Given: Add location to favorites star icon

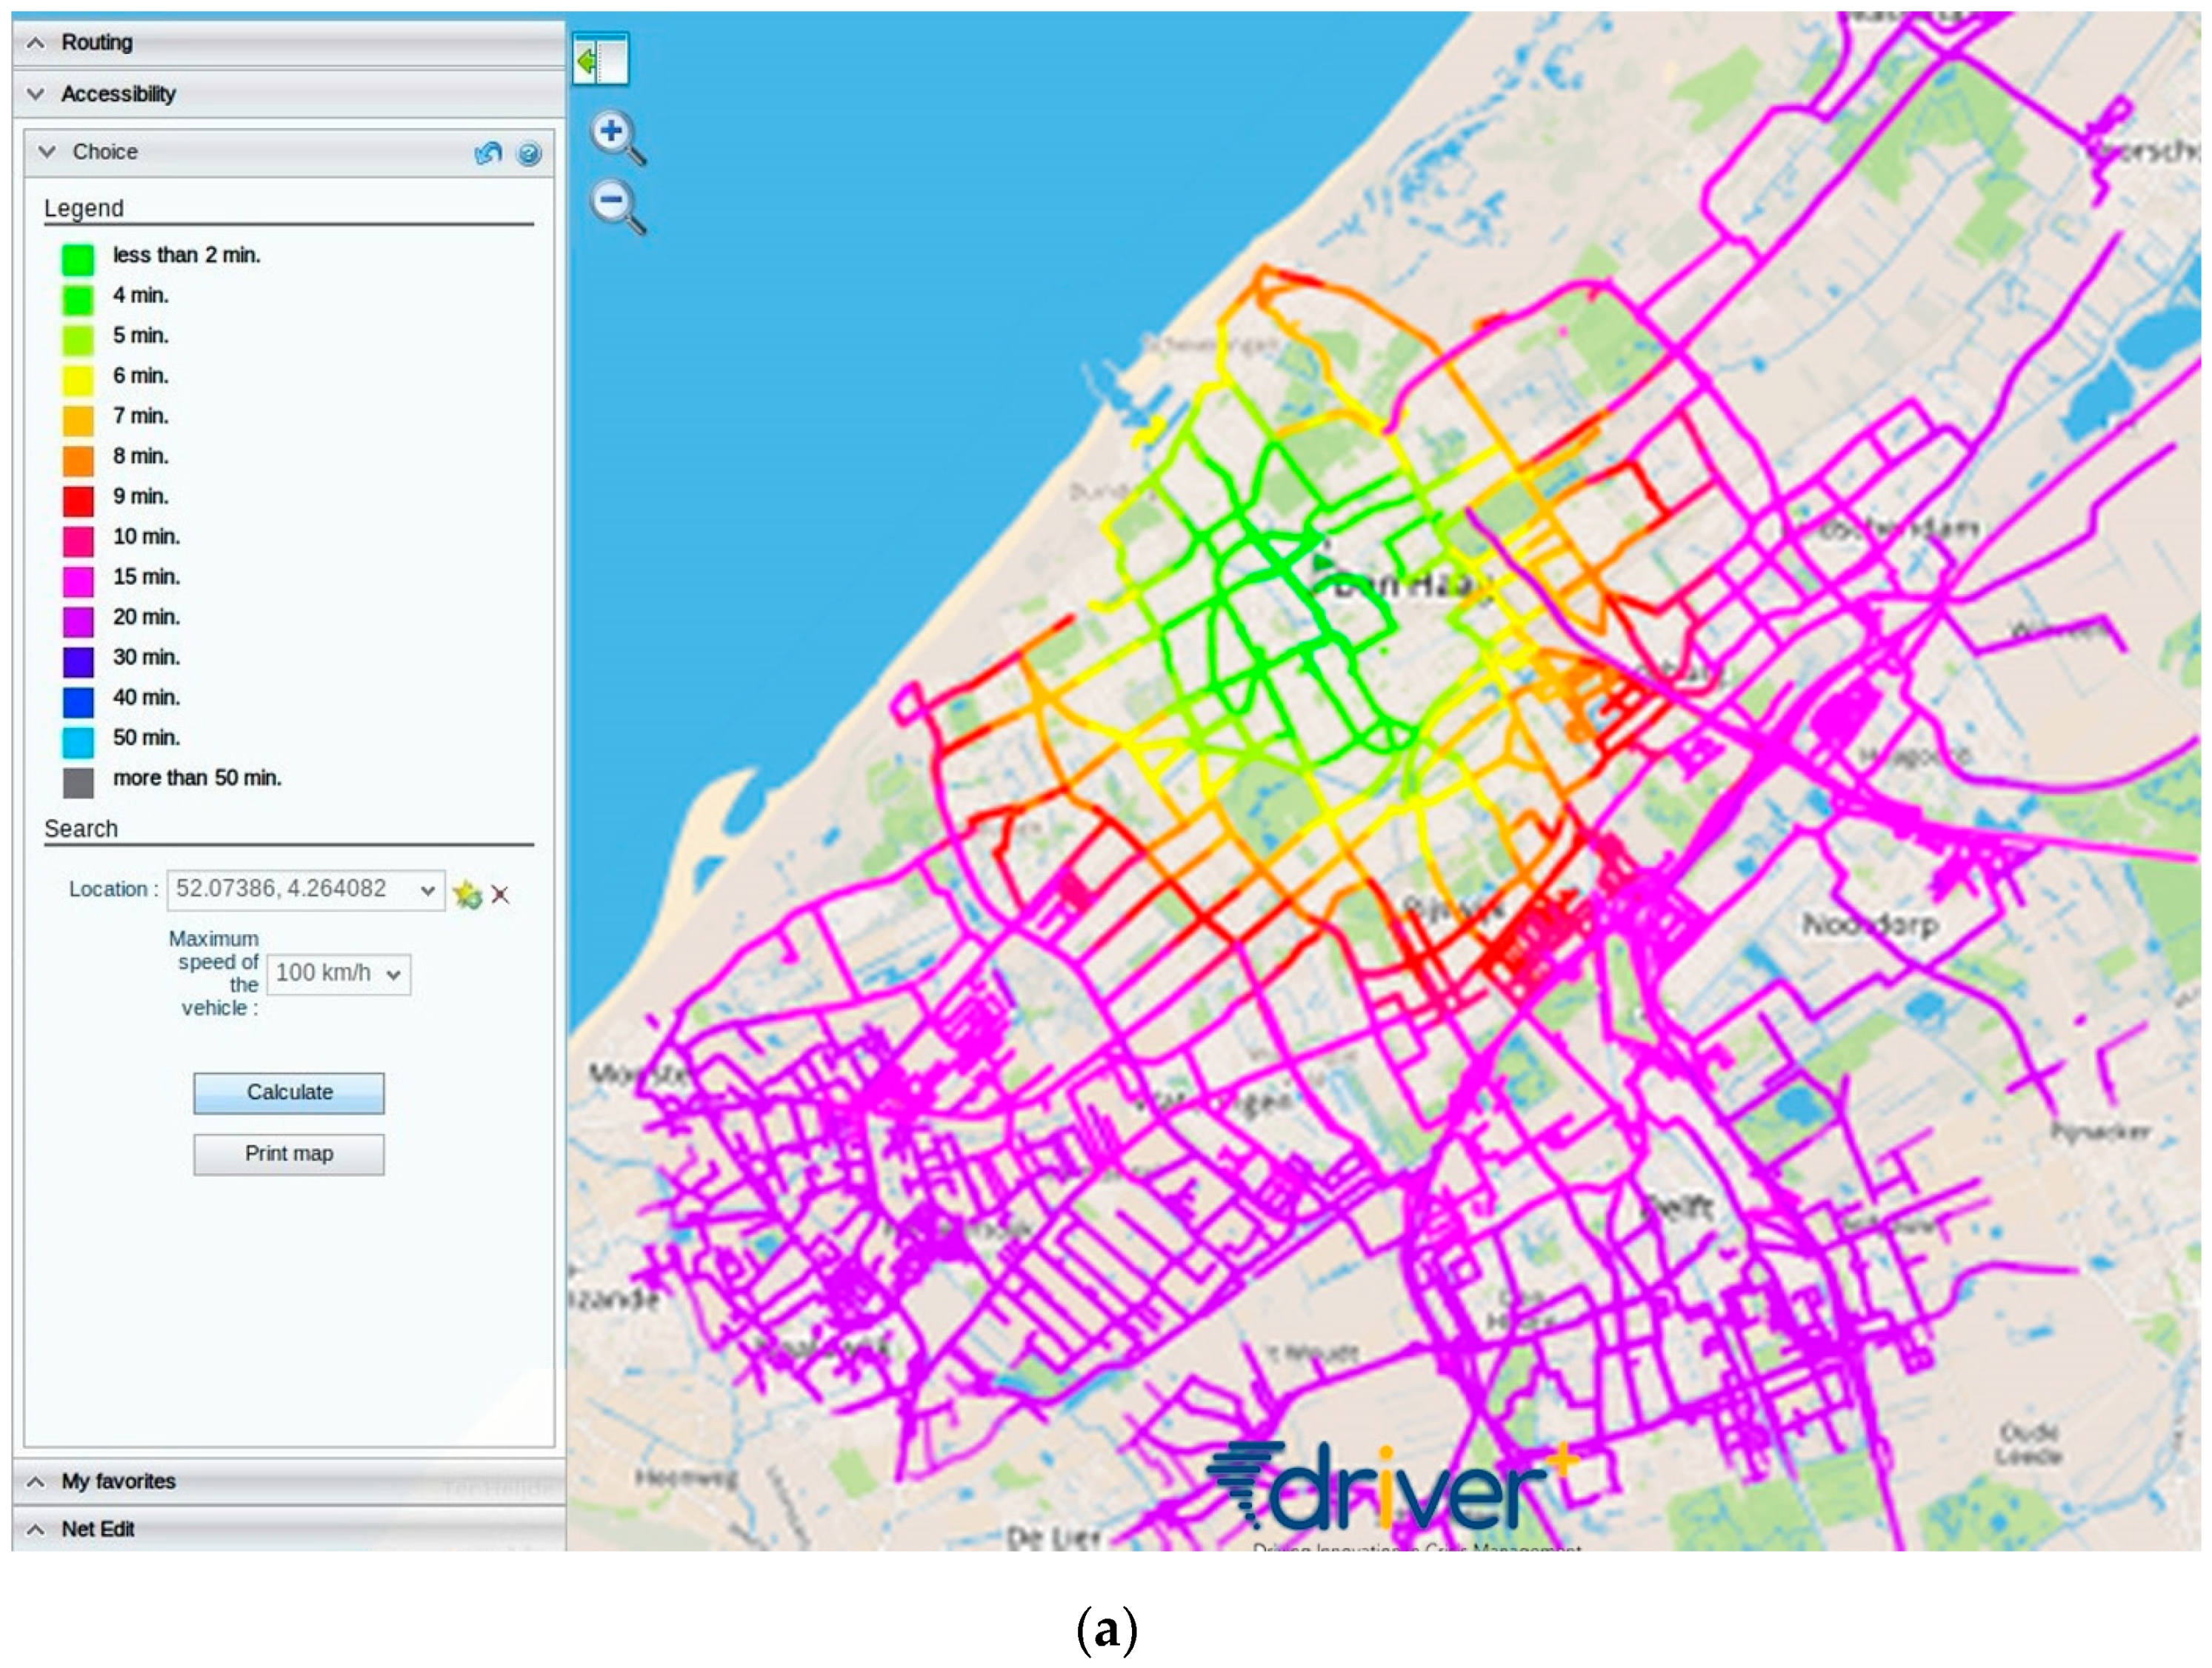Looking at the screenshot, I should 467,893.
